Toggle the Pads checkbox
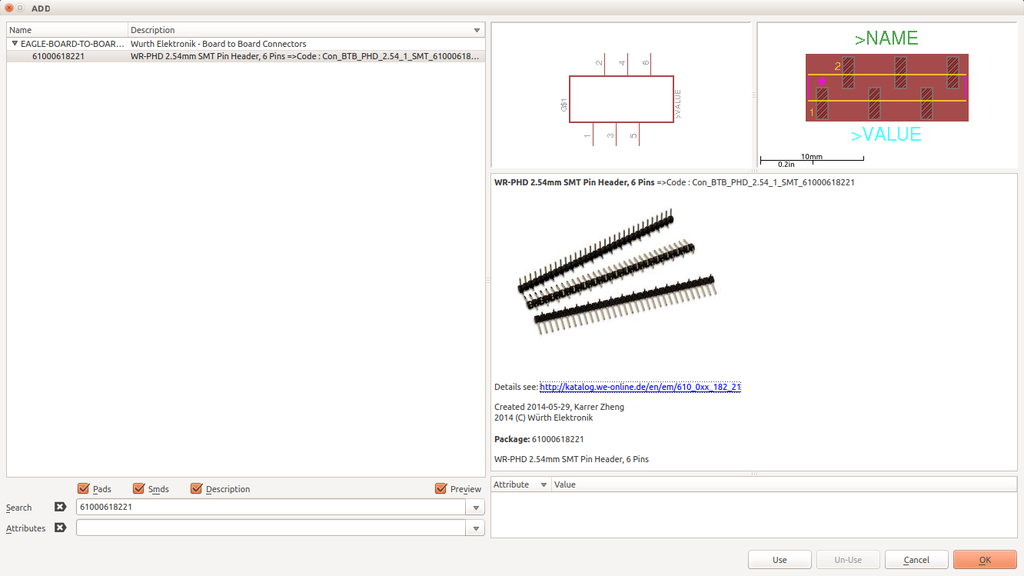This screenshot has height=576, width=1024. [x=83, y=488]
